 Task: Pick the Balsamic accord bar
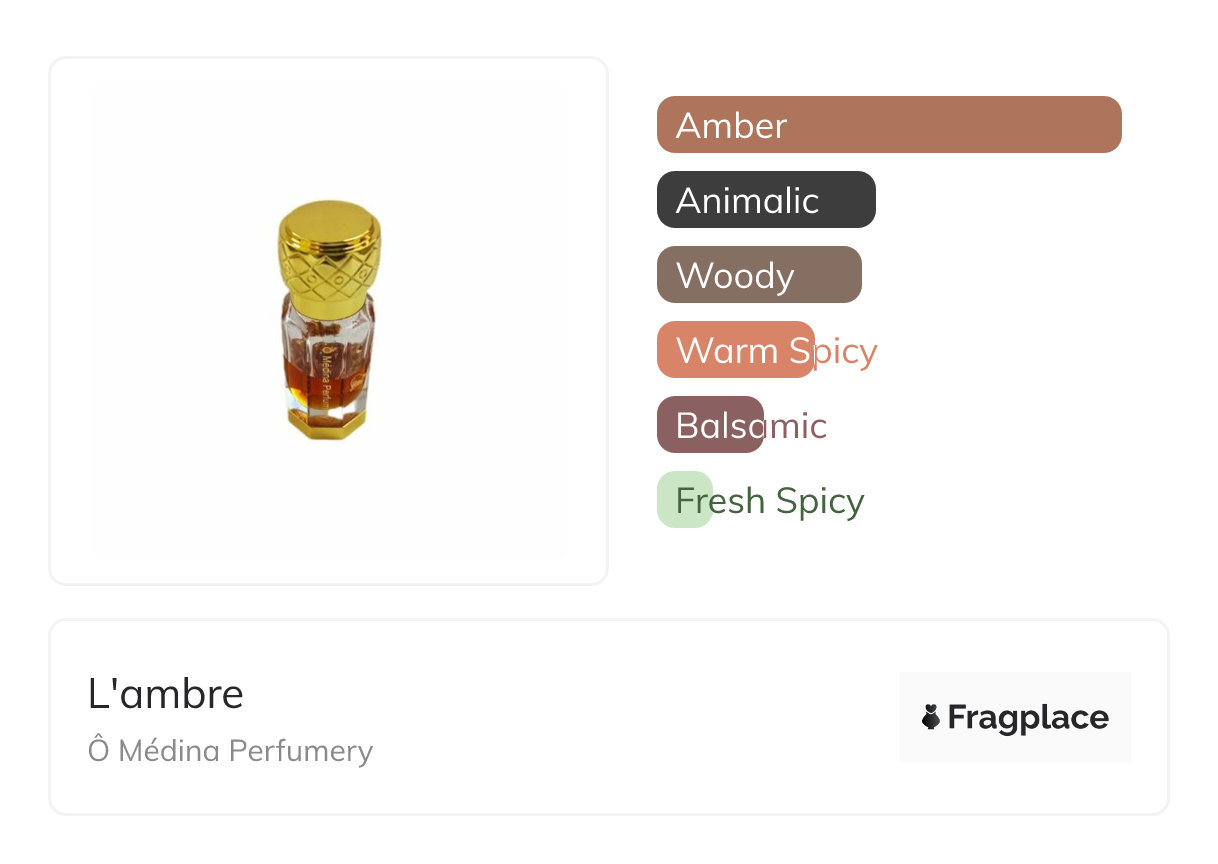(710, 425)
